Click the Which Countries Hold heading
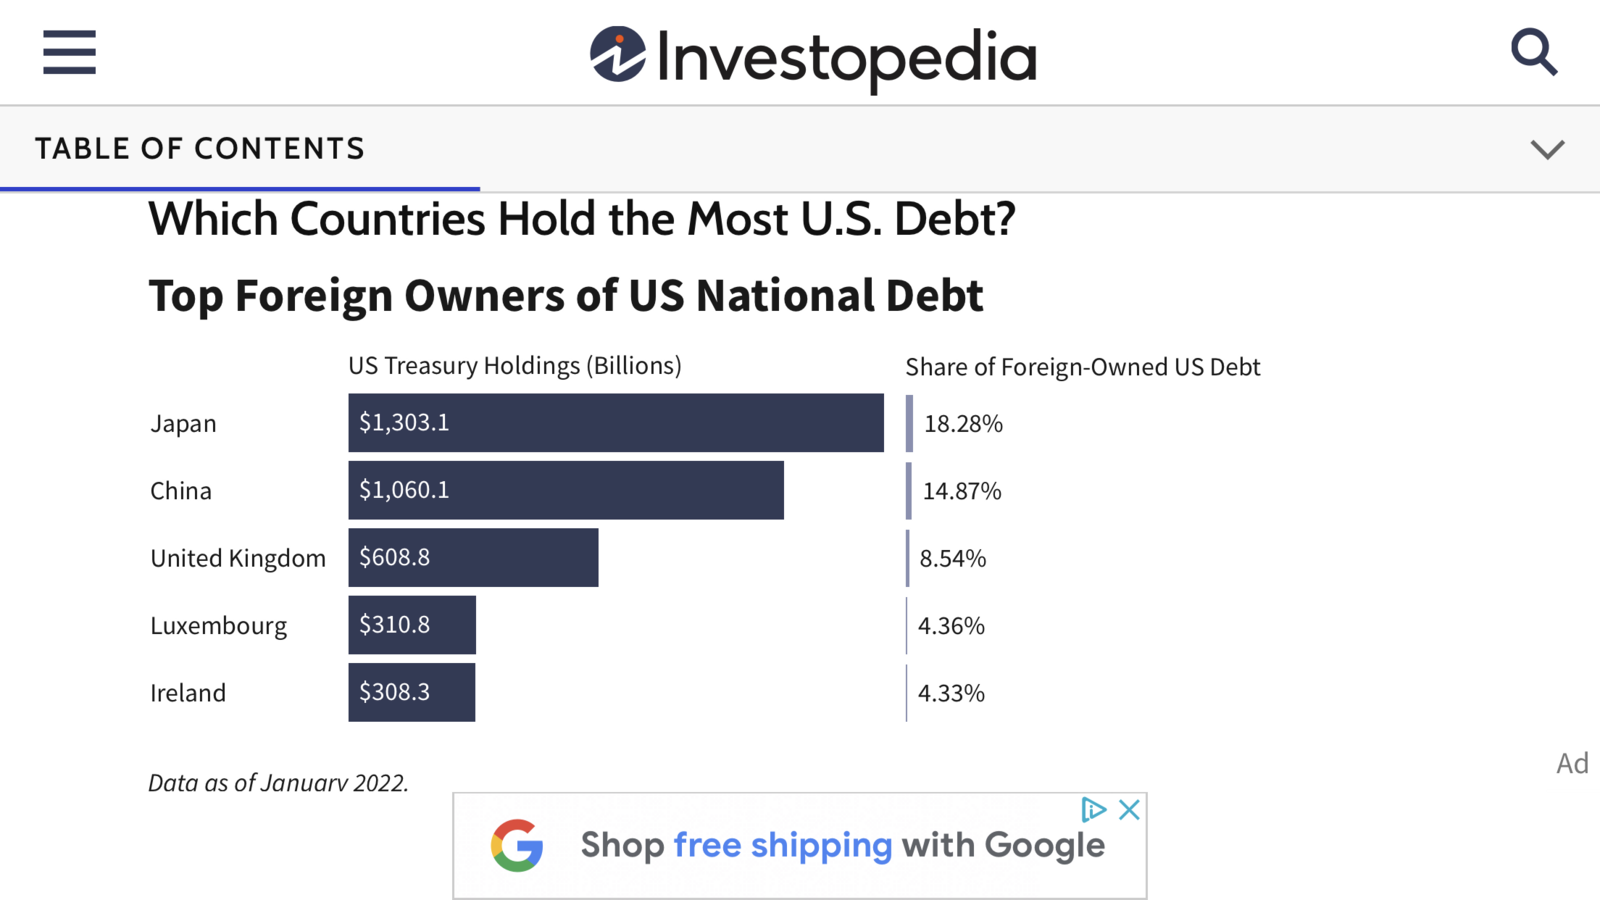1600x900 pixels. click(x=582, y=219)
